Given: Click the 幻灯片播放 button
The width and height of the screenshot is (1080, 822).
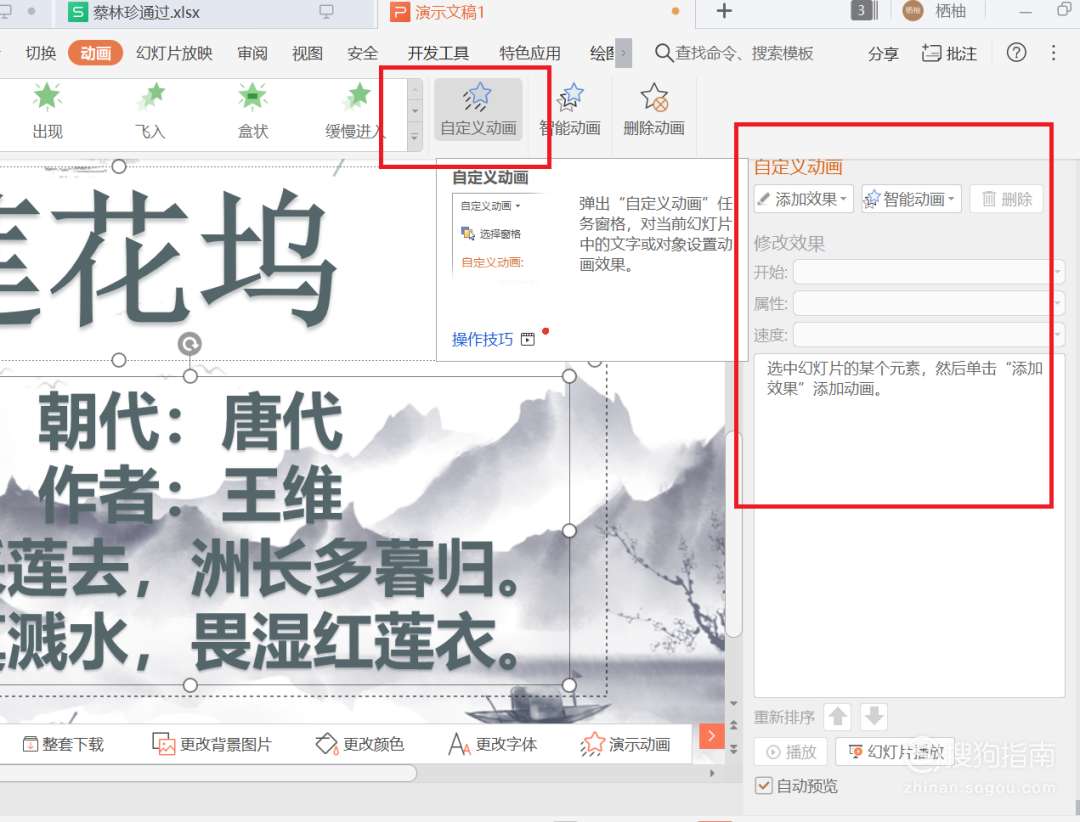Looking at the screenshot, I should point(895,752).
